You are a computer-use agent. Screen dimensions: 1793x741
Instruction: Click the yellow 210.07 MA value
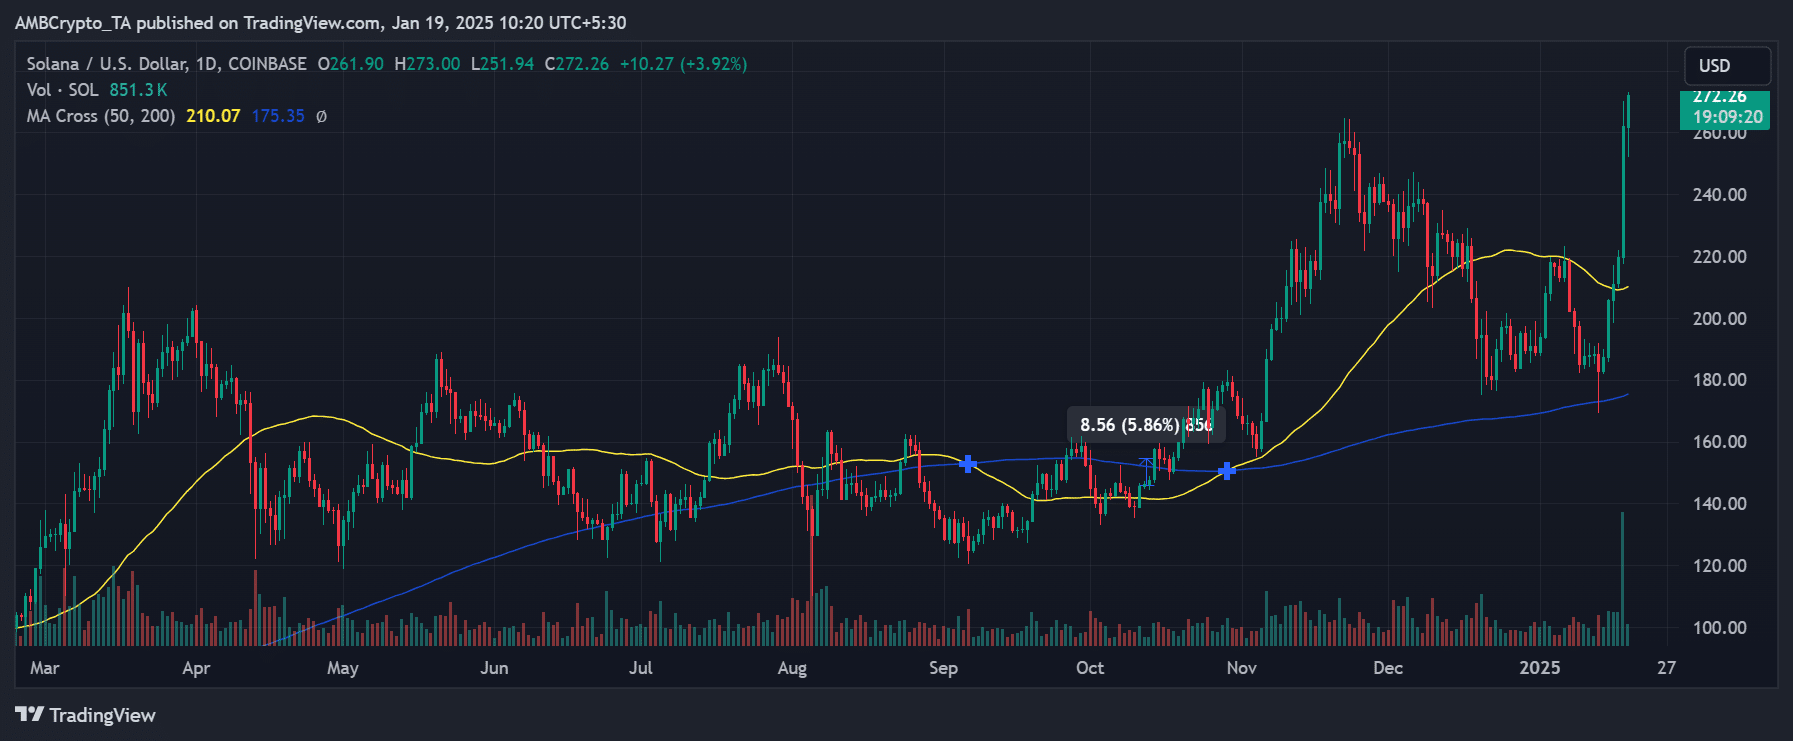pyautogui.click(x=213, y=116)
